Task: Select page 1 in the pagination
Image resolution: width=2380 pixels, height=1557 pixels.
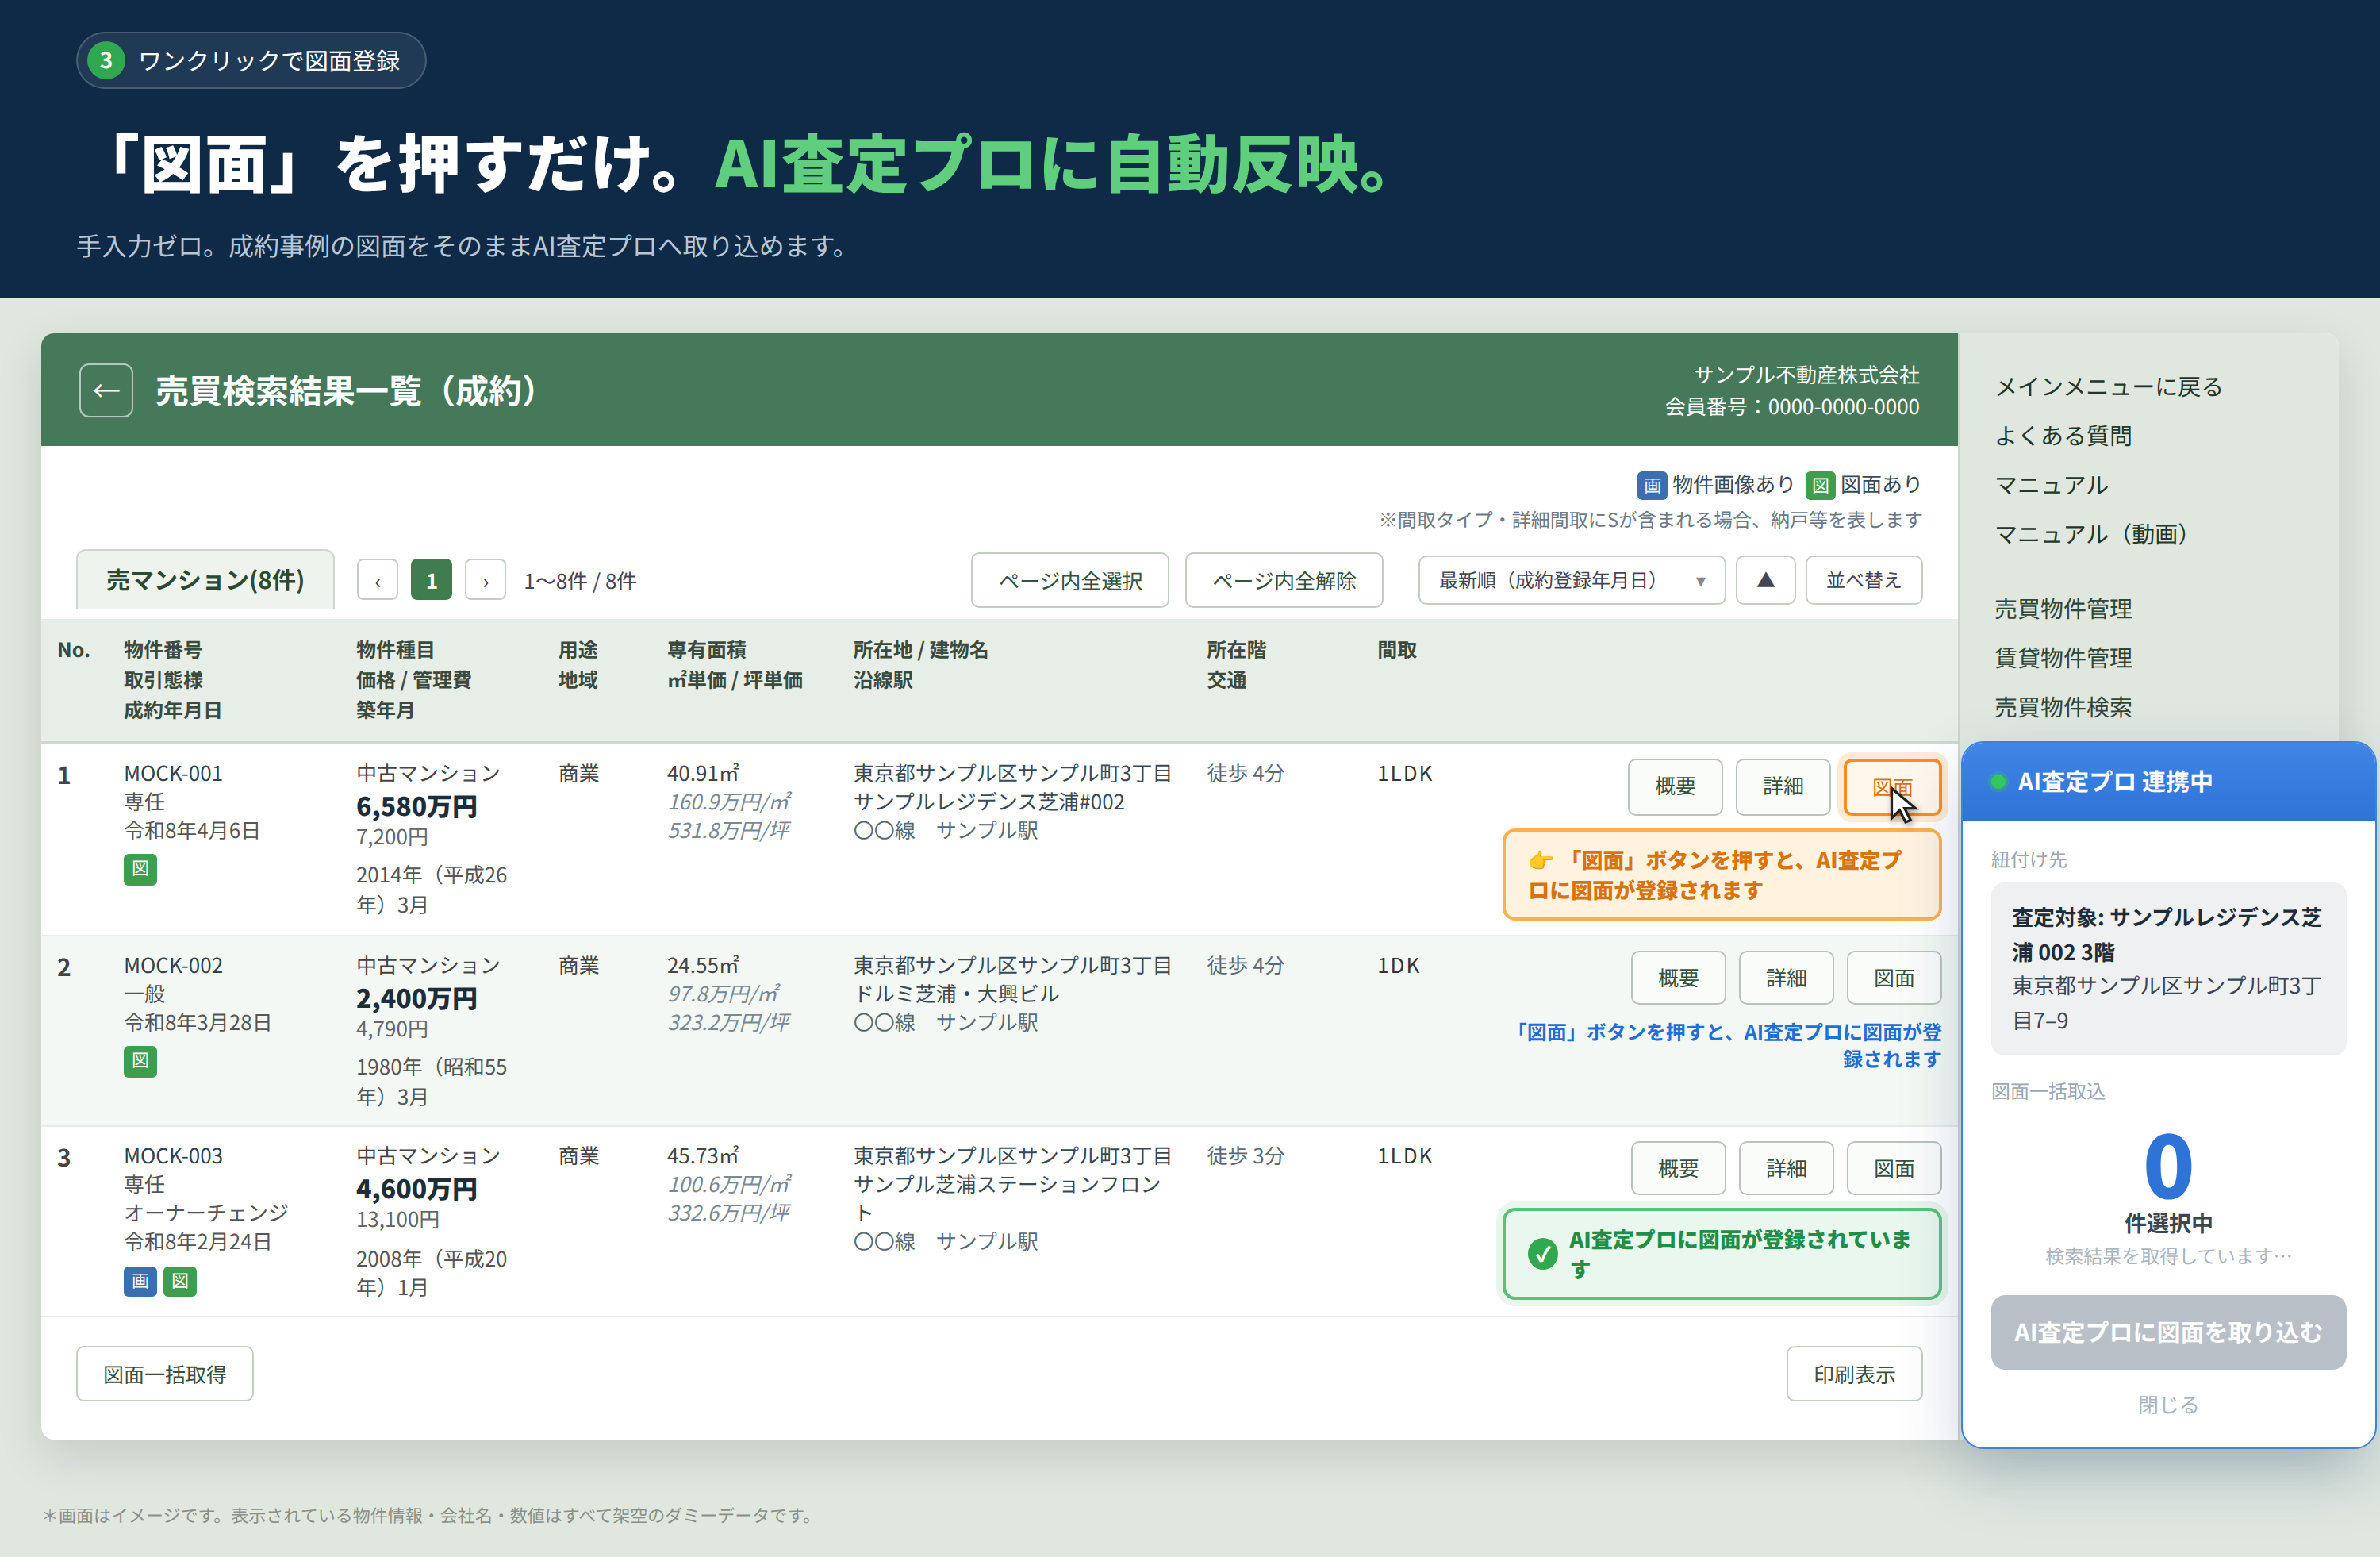Action: (x=431, y=580)
